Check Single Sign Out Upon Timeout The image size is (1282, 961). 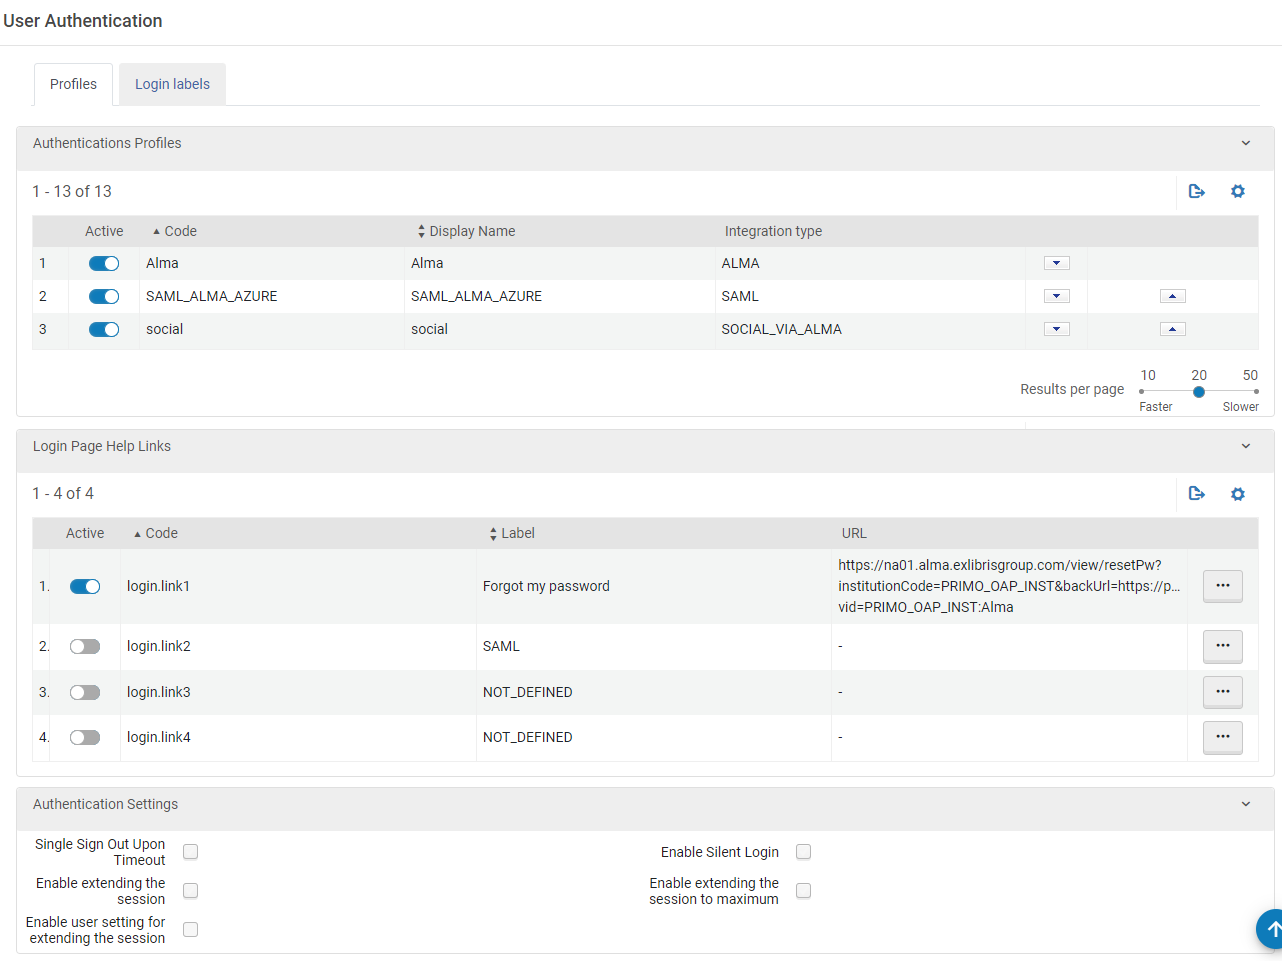190,852
